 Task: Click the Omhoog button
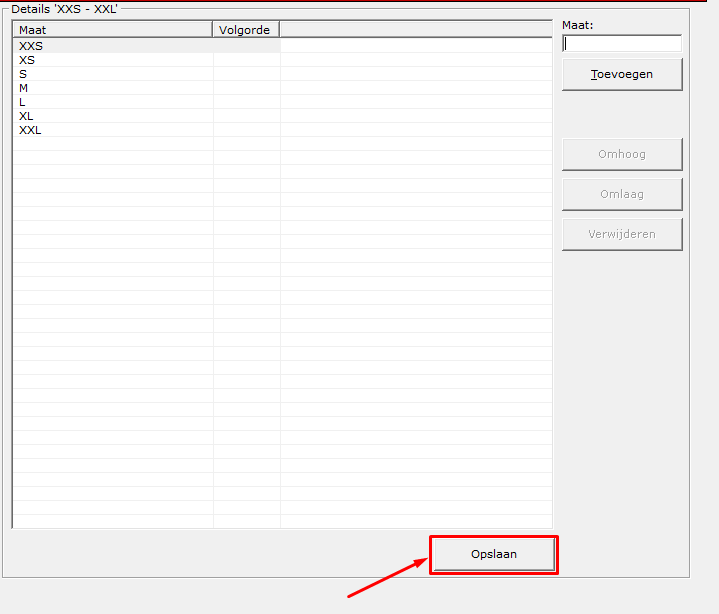(x=622, y=154)
